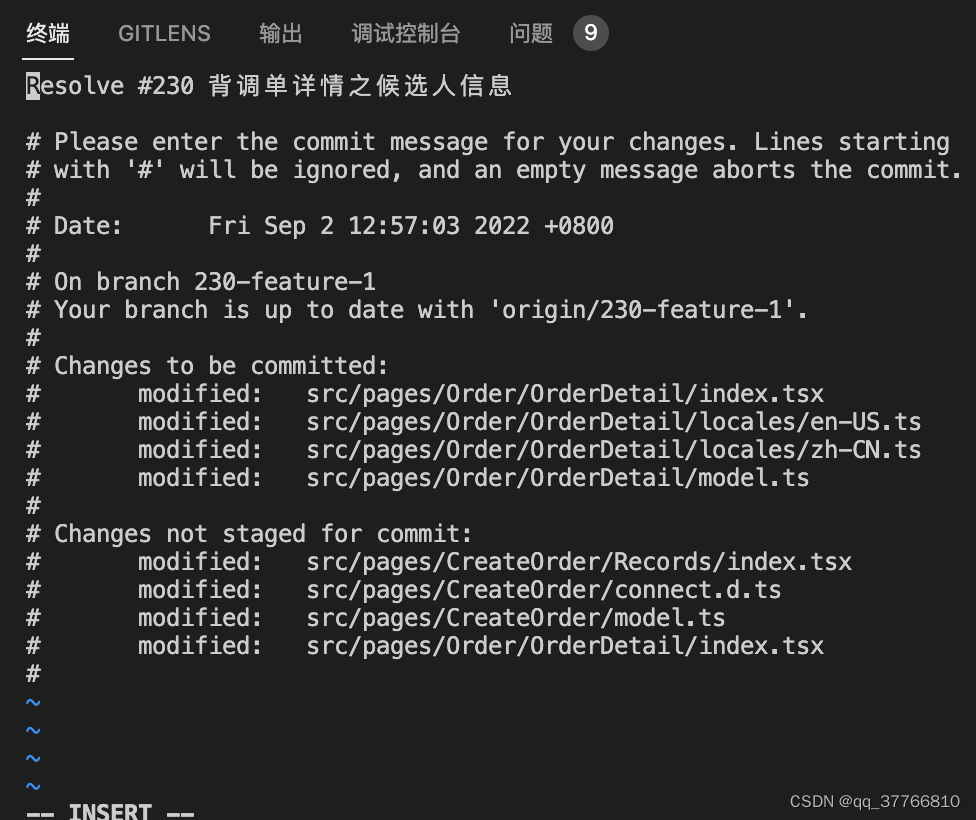This screenshot has width=976, height=820.
Task: Click the zh-CN.ts locales file path
Action: [614, 449]
